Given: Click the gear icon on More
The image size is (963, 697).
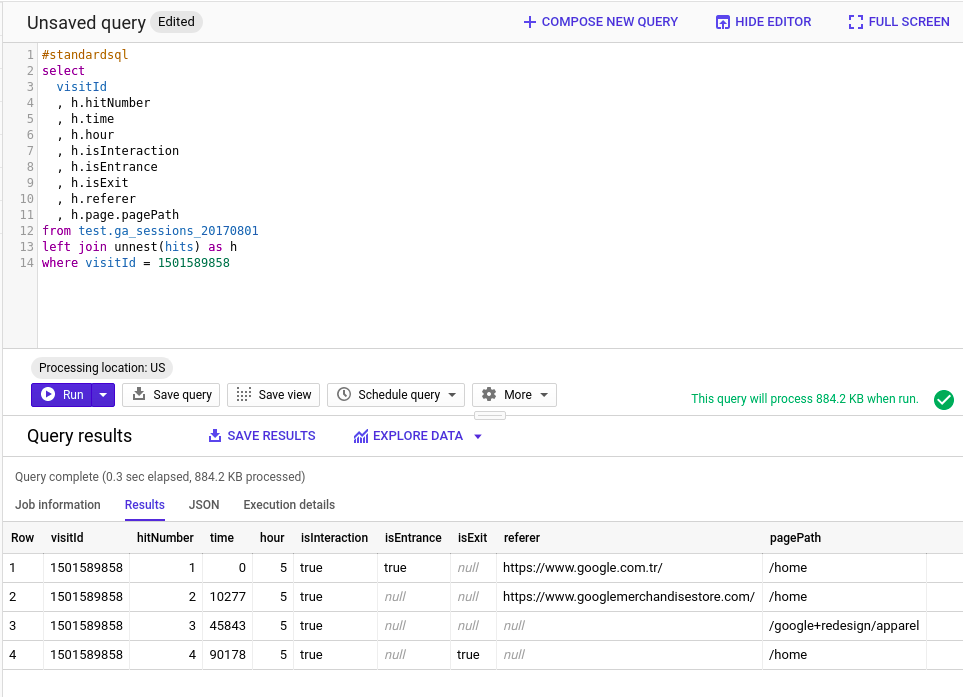Looking at the screenshot, I should pyautogui.click(x=489, y=395).
